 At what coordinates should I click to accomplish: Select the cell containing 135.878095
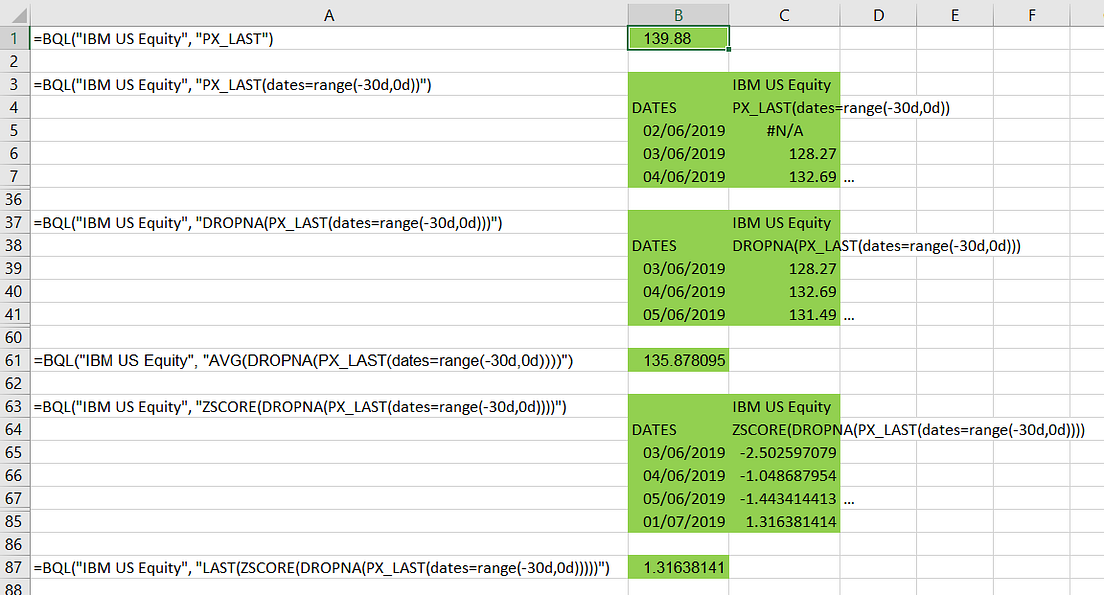[x=678, y=360]
